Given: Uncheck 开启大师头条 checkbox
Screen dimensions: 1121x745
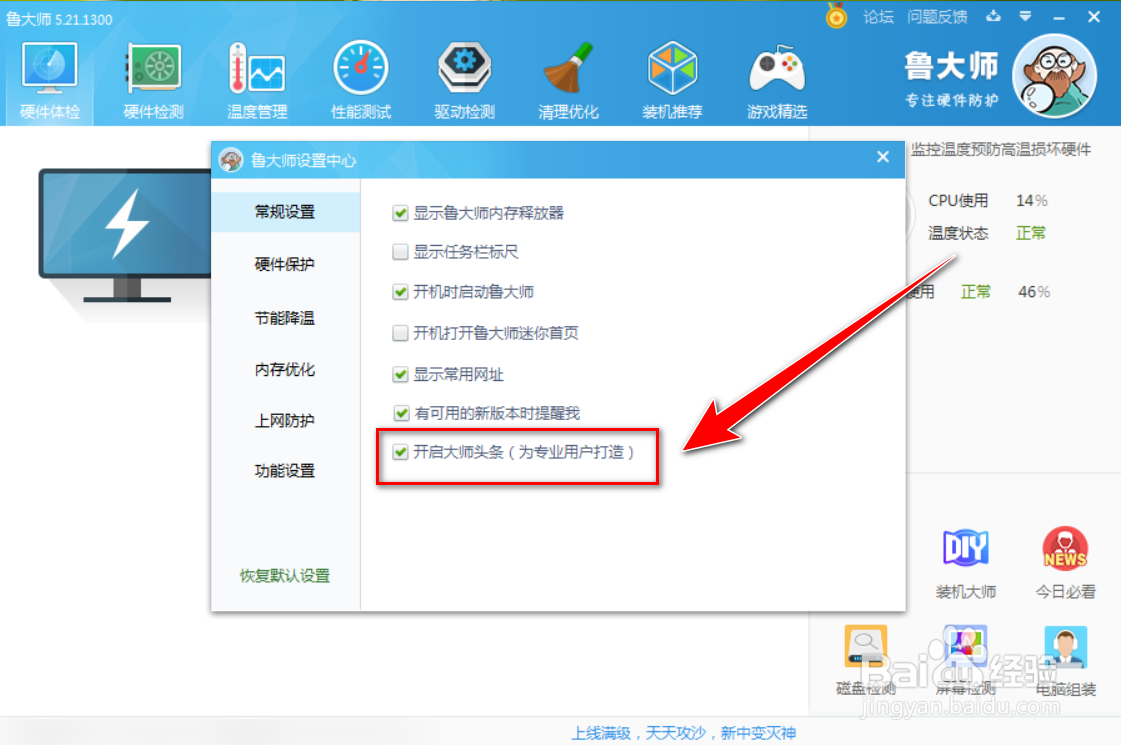Looking at the screenshot, I should 400,452.
